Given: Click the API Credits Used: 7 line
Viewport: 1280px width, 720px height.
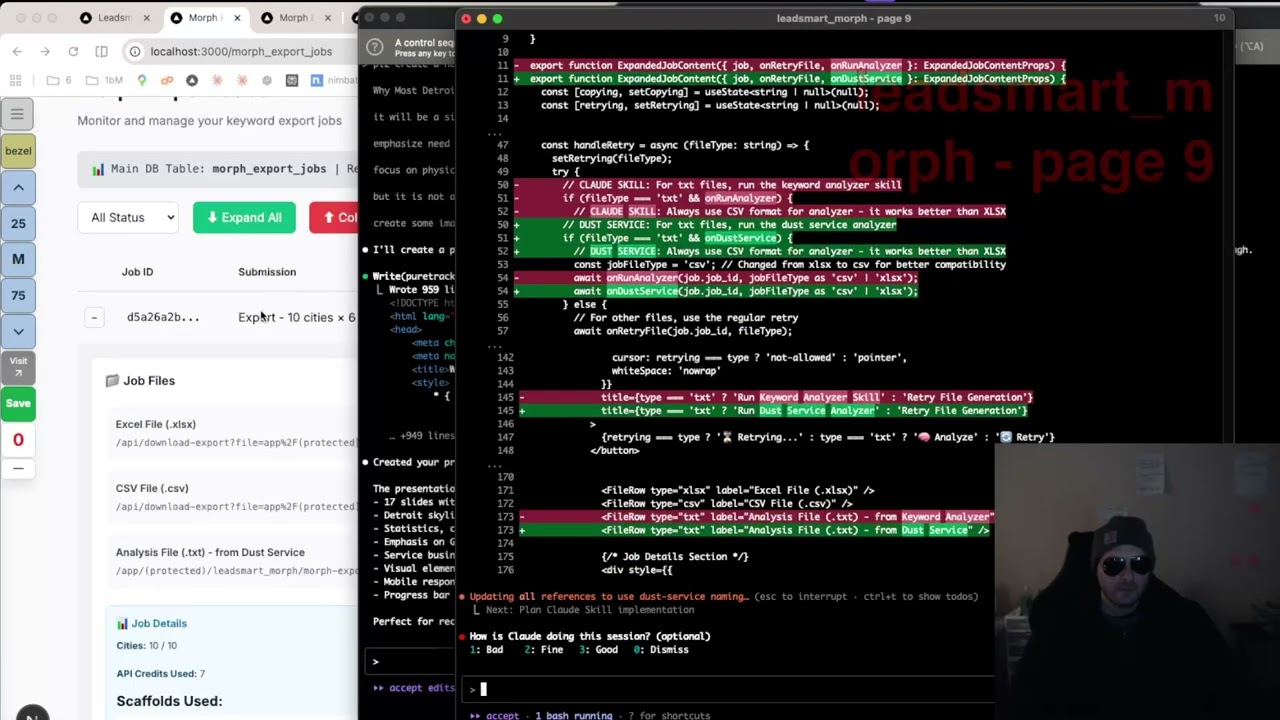Looking at the screenshot, I should pos(160,674).
